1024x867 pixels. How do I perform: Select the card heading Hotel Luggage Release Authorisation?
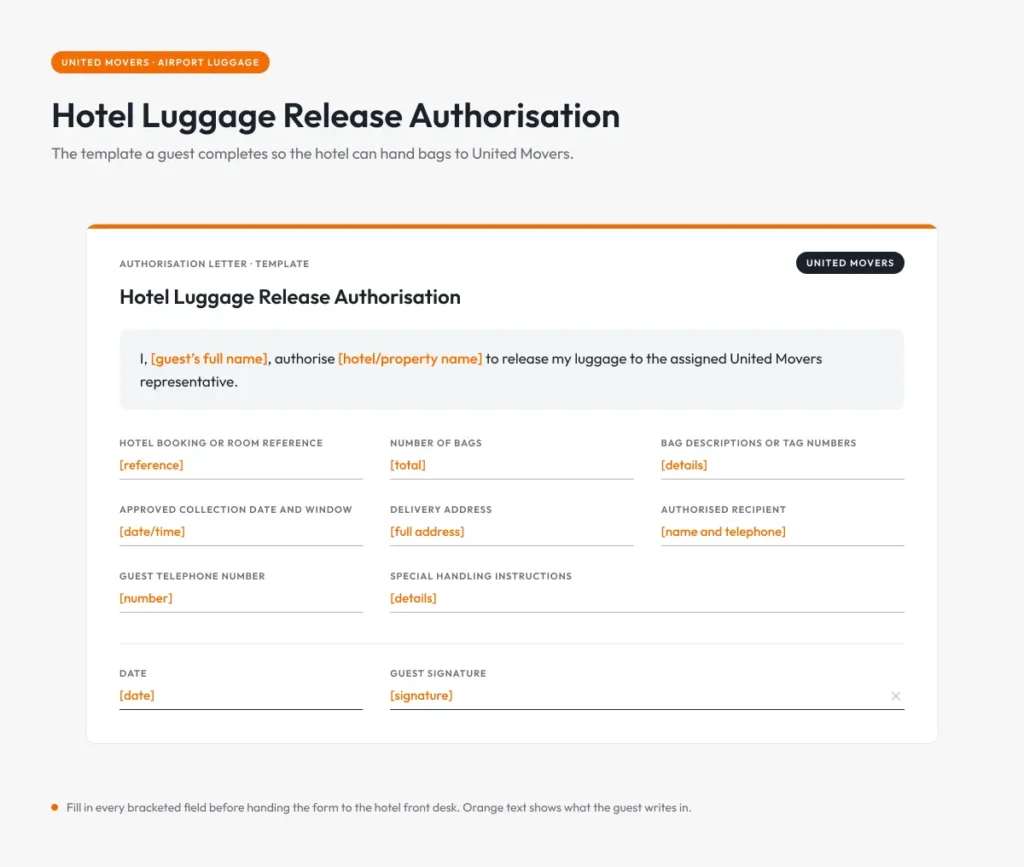point(290,297)
